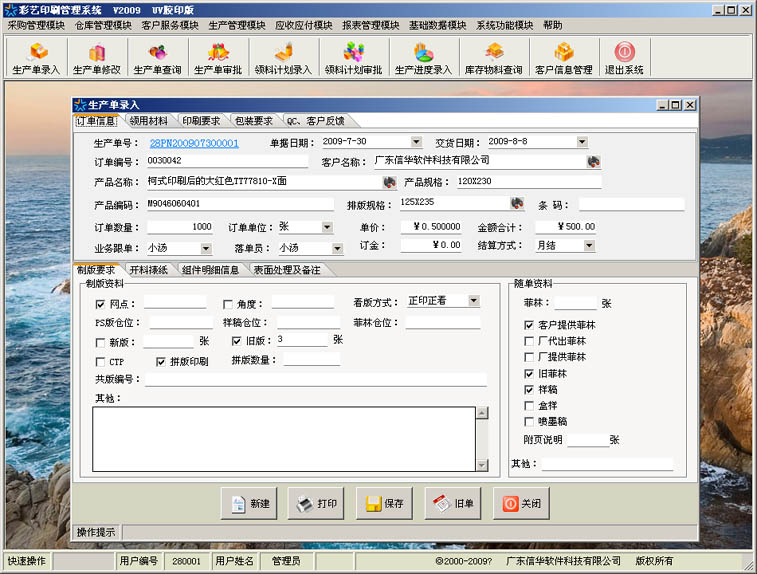Open the 仓库管理模块 menu
The image size is (757, 574).
[103, 25]
